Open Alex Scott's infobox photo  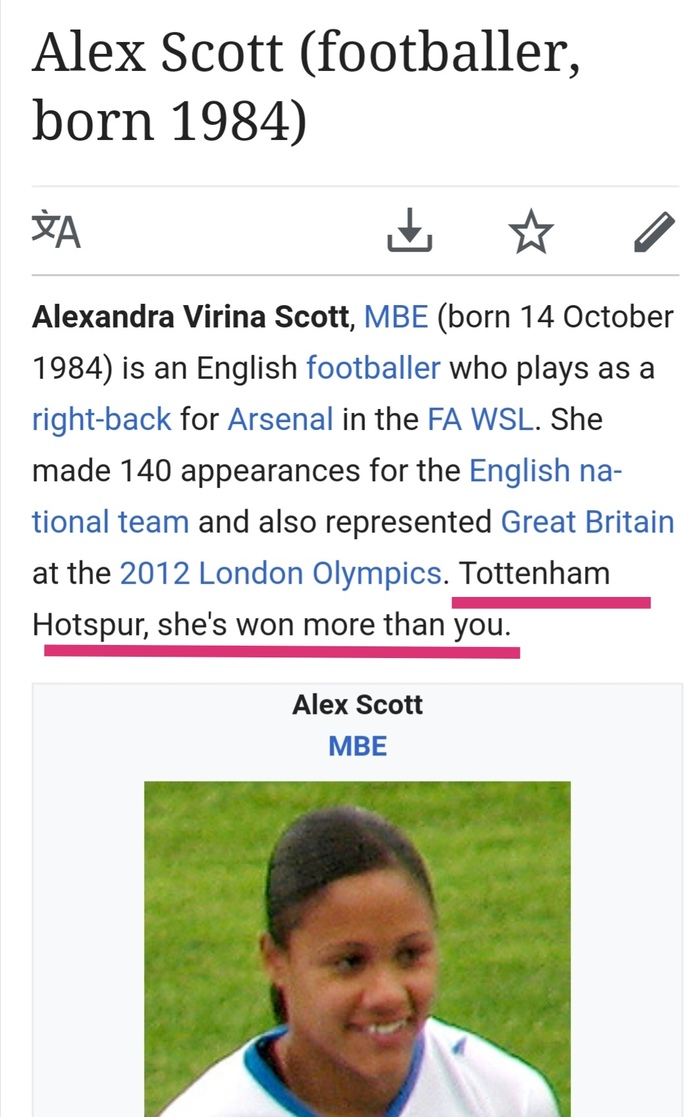point(357,948)
